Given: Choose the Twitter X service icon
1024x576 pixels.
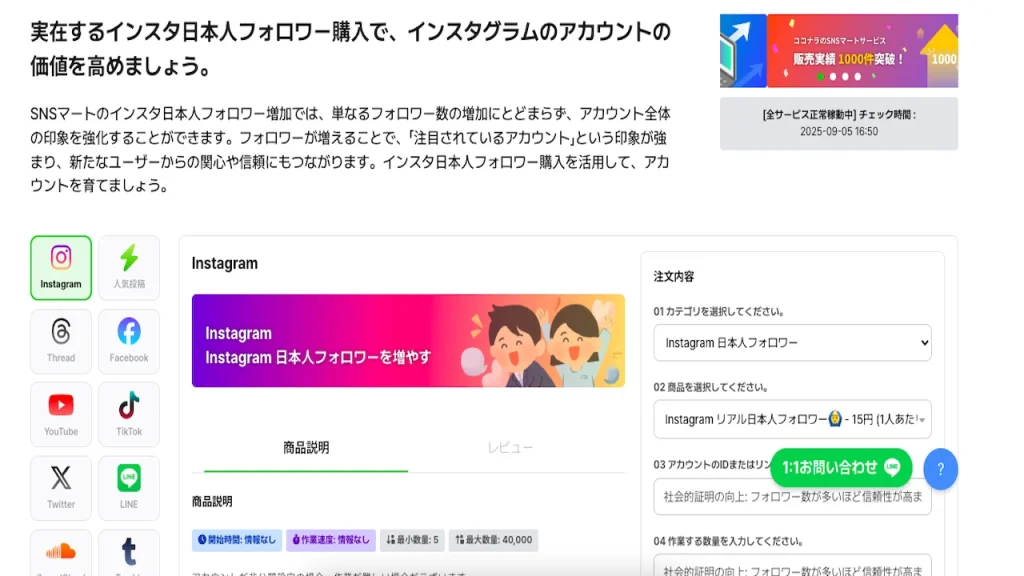Looking at the screenshot, I should 61,488.
